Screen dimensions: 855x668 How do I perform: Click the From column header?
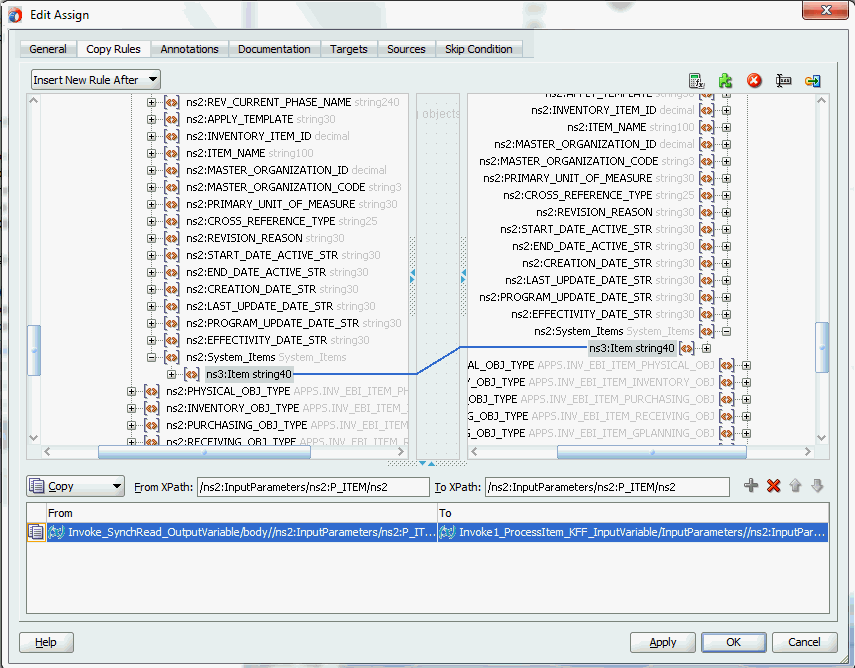[242, 513]
